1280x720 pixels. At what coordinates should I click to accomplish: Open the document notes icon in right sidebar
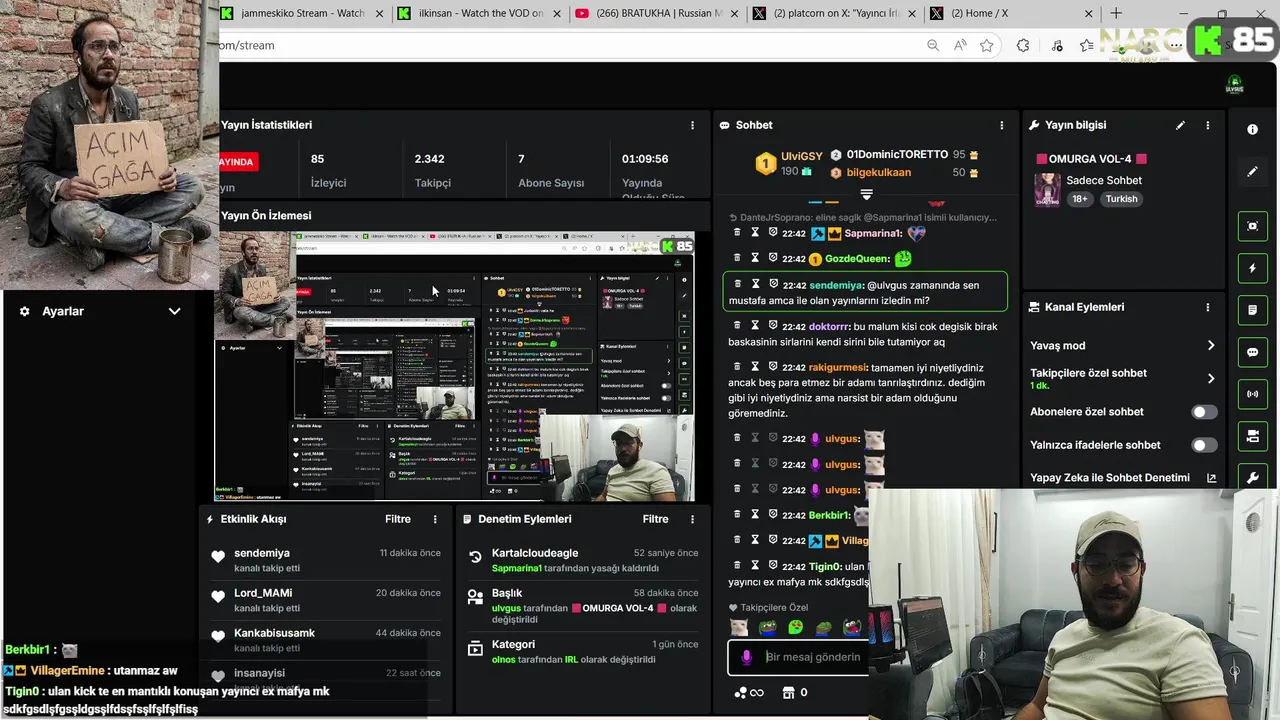pyautogui.click(x=1252, y=310)
